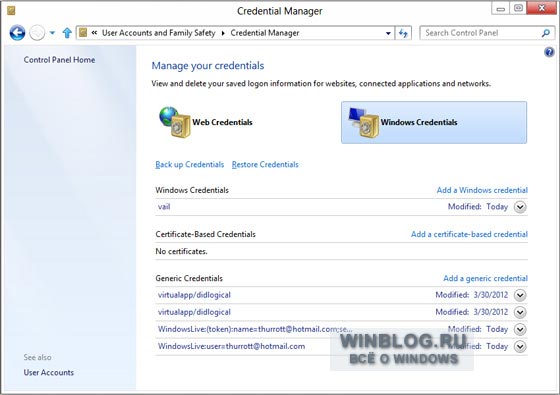Select the Windows Credentials vault
This screenshot has width=560, height=395.
point(434,122)
